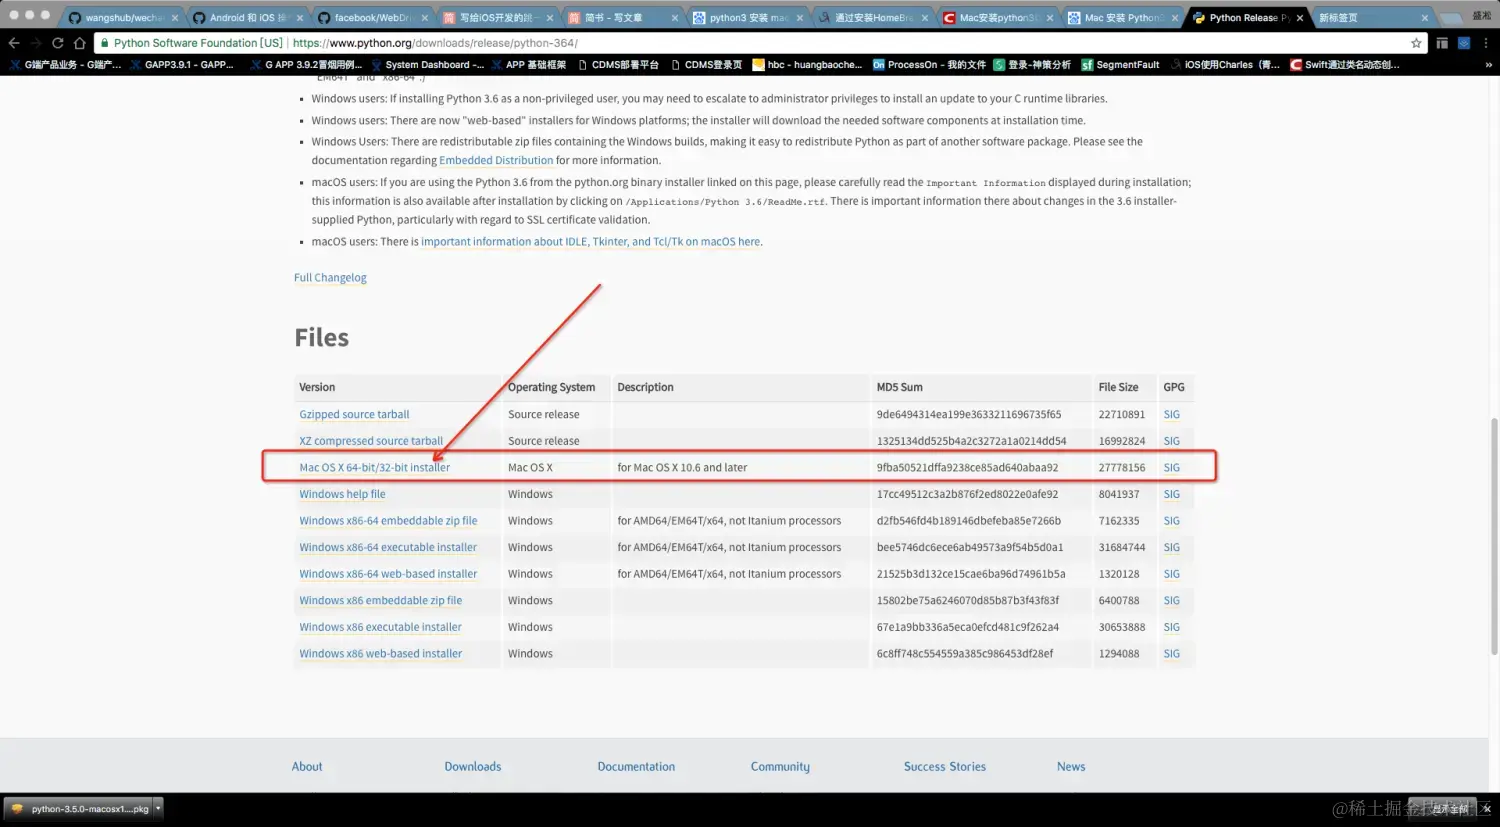Close the downloads bar
Image resolution: width=1500 pixels, height=827 pixels.
(1487, 809)
